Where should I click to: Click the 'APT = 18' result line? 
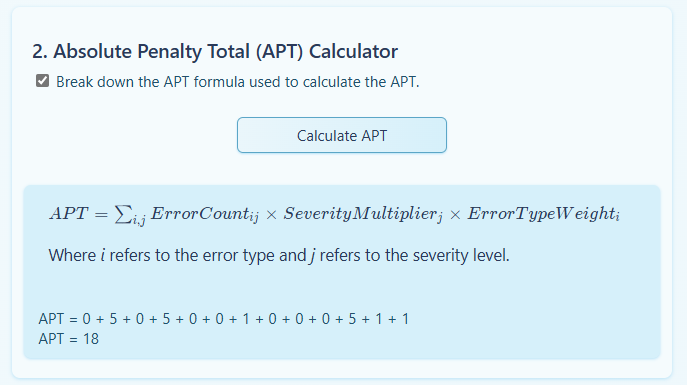pos(69,339)
